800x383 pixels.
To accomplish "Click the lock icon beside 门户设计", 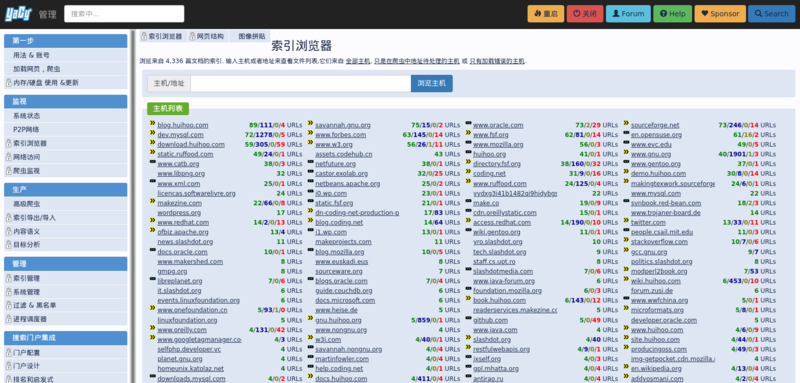I will coord(8,366).
